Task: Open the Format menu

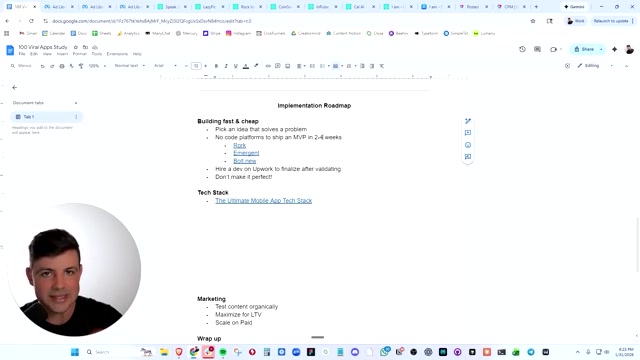Action: click(x=80, y=54)
